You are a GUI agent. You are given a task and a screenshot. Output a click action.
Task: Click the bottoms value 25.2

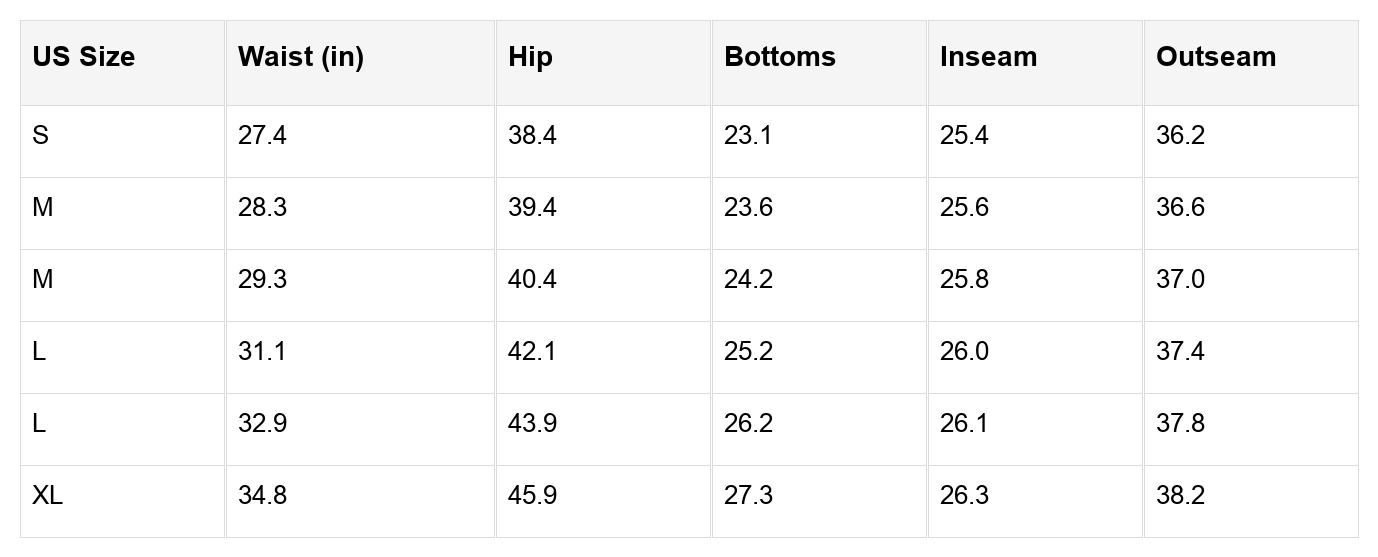pos(748,352)
